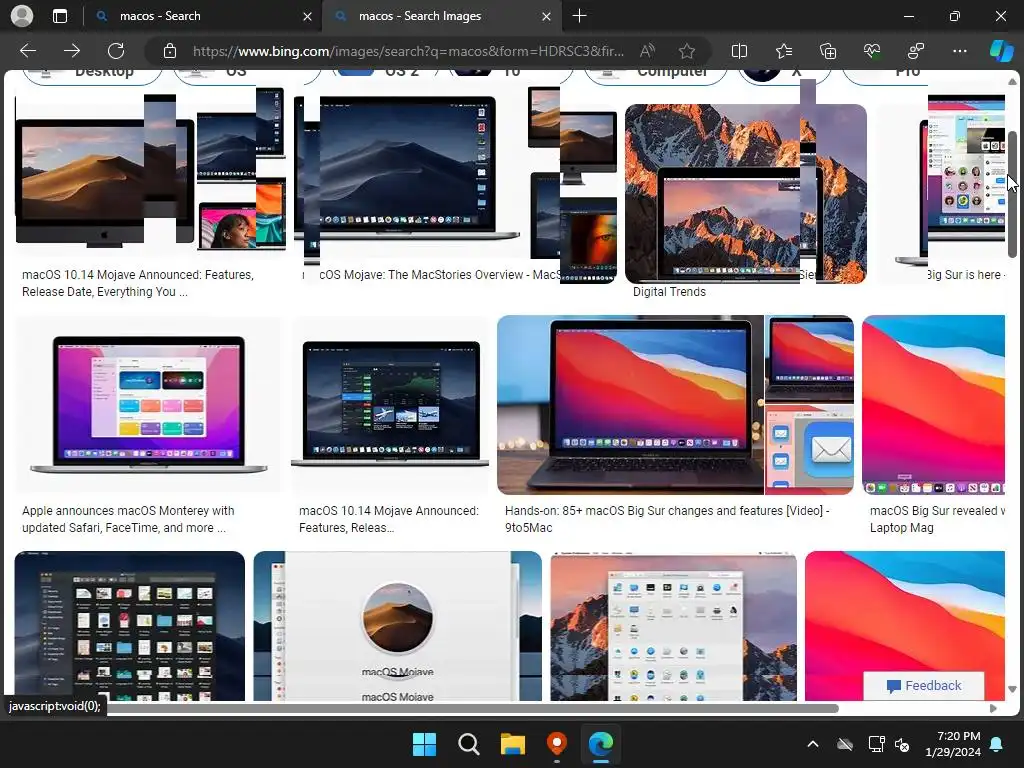Screen dimensions: 1024x768
Task: Open the muted volume tray icon
Action: 902,744
